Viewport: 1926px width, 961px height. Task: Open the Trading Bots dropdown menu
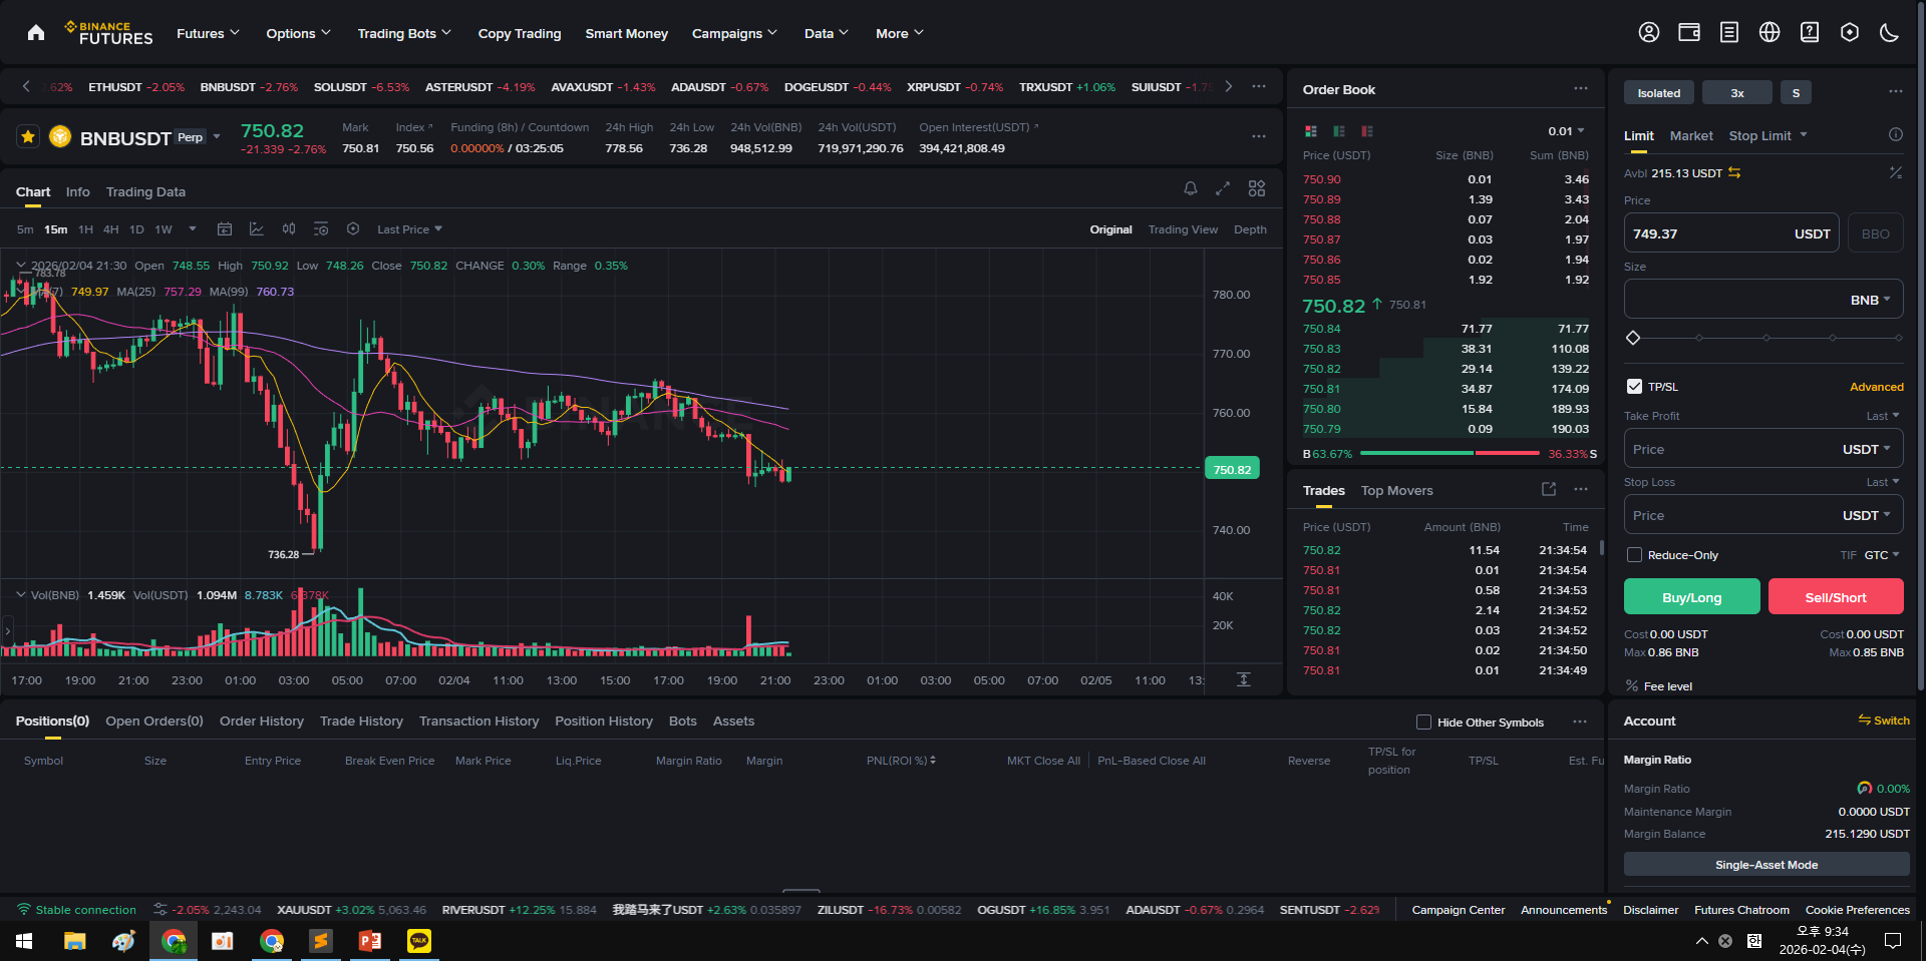(404, 33)
